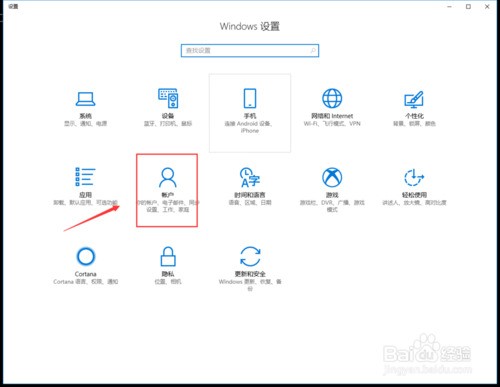Close the 设置 window
Screen dimensions: 500x387
click(x=487, y=7)
